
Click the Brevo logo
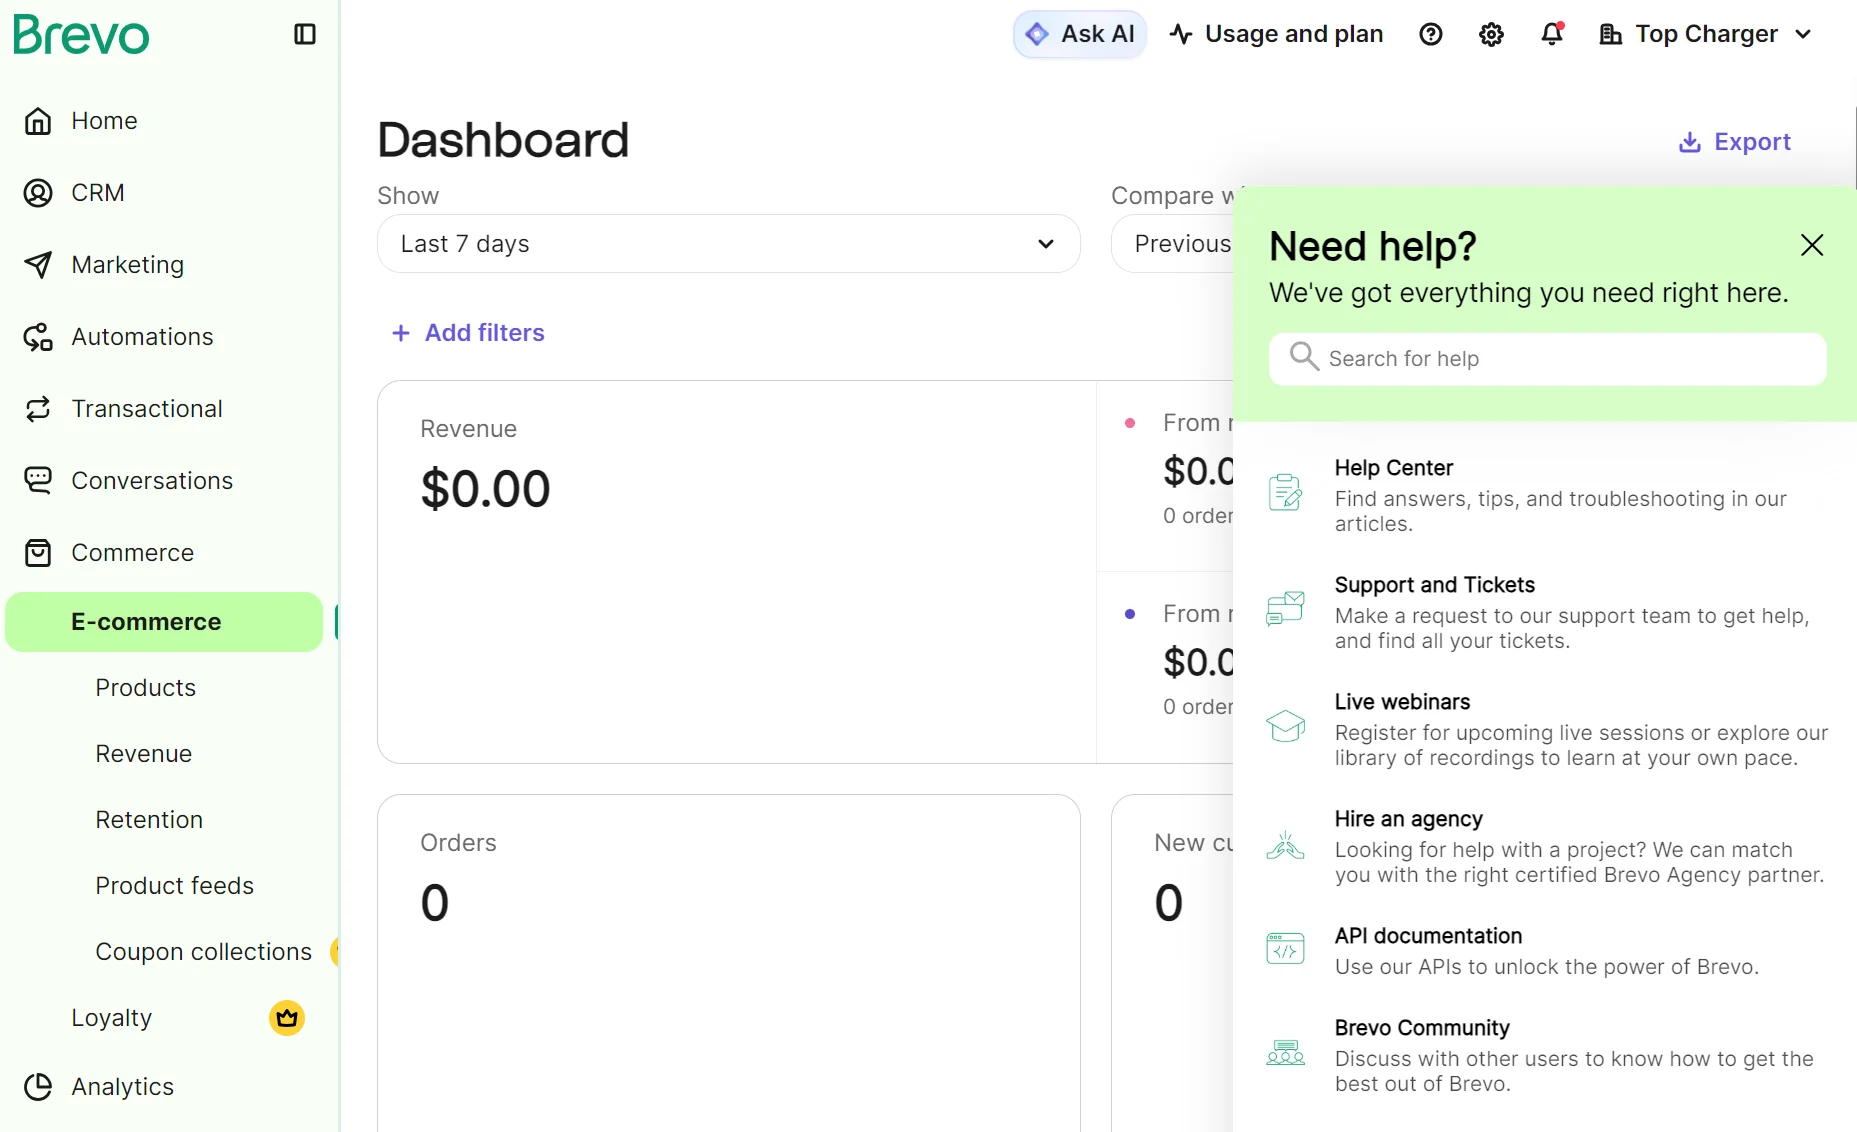pyautogui.click(x=81, y=35)
